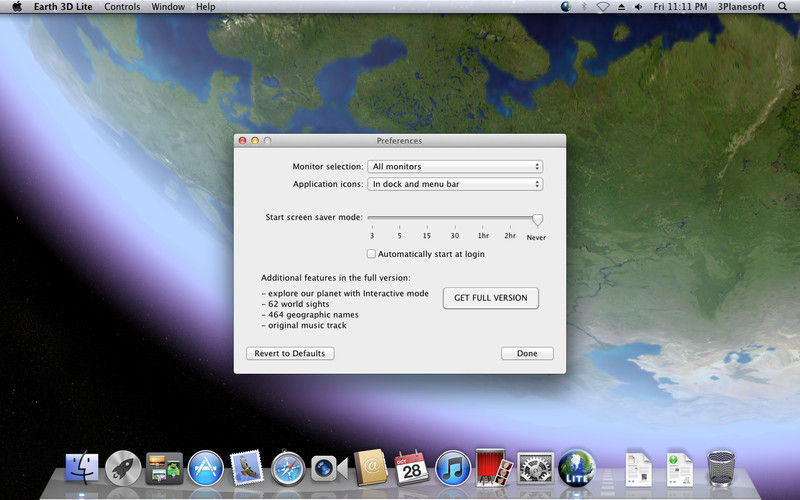Open Mission Control in the dock
800x500 pixels.
click(x=164, y=468)
